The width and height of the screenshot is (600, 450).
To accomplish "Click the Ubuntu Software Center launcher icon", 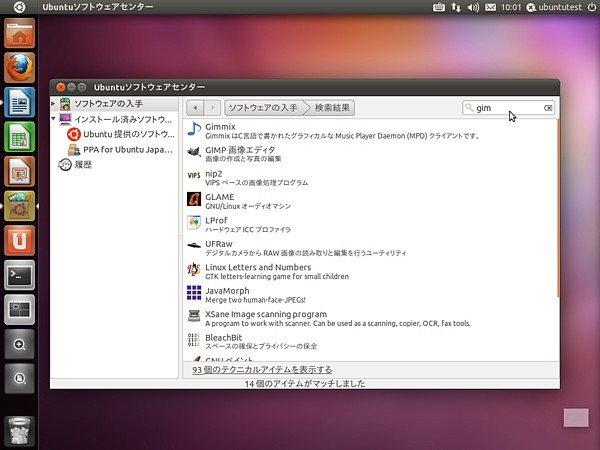I will click(20, 206).
